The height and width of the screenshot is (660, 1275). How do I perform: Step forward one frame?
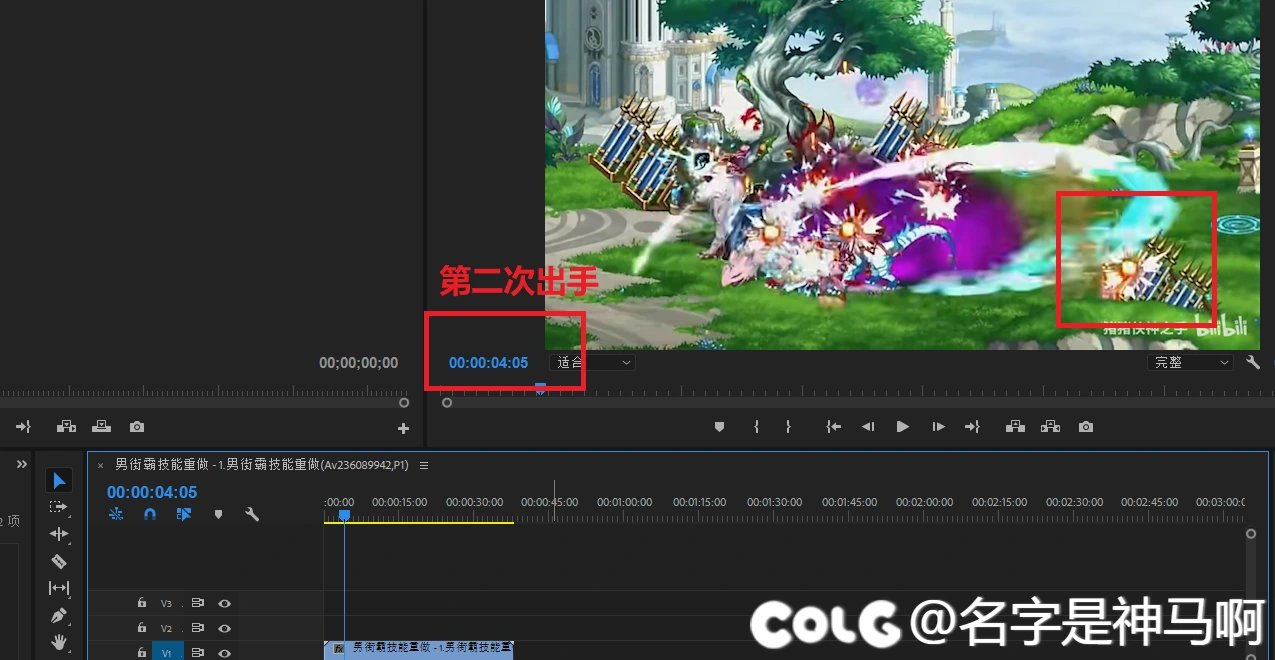pyautogui.click(x=938, y=427)
